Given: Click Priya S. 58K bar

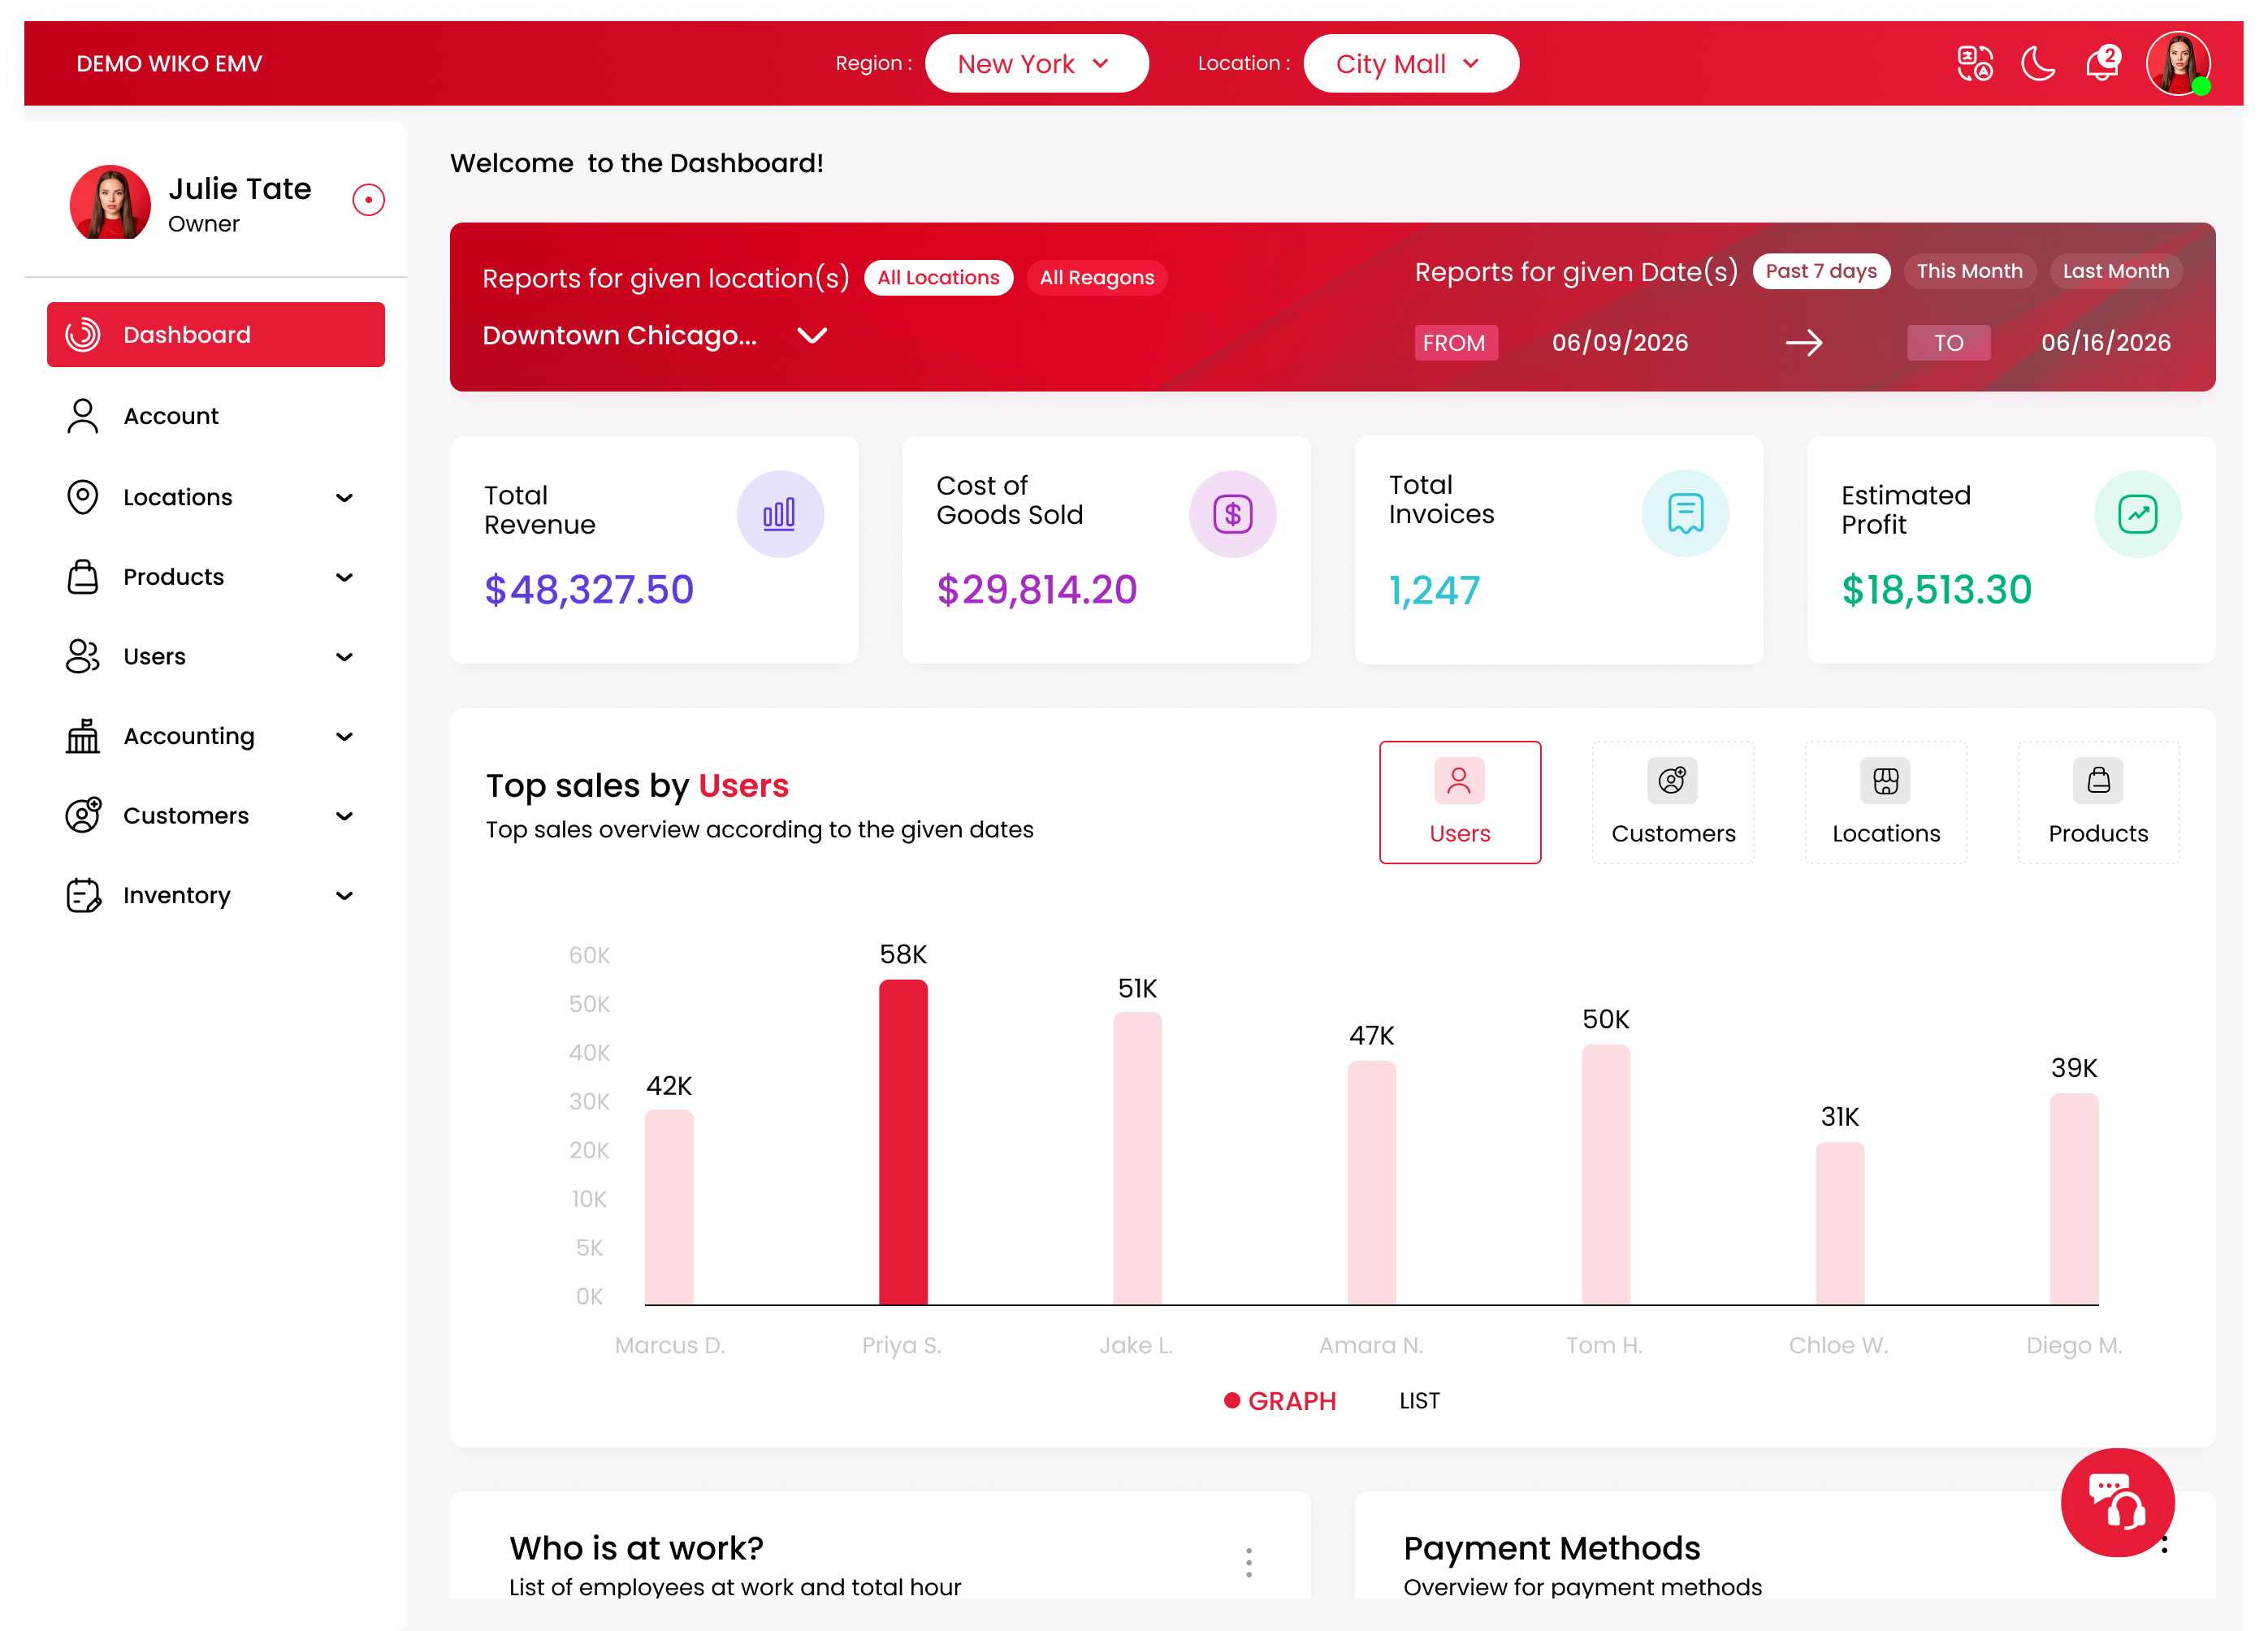Looking at the screenshot, I should tap(903, 1141).
